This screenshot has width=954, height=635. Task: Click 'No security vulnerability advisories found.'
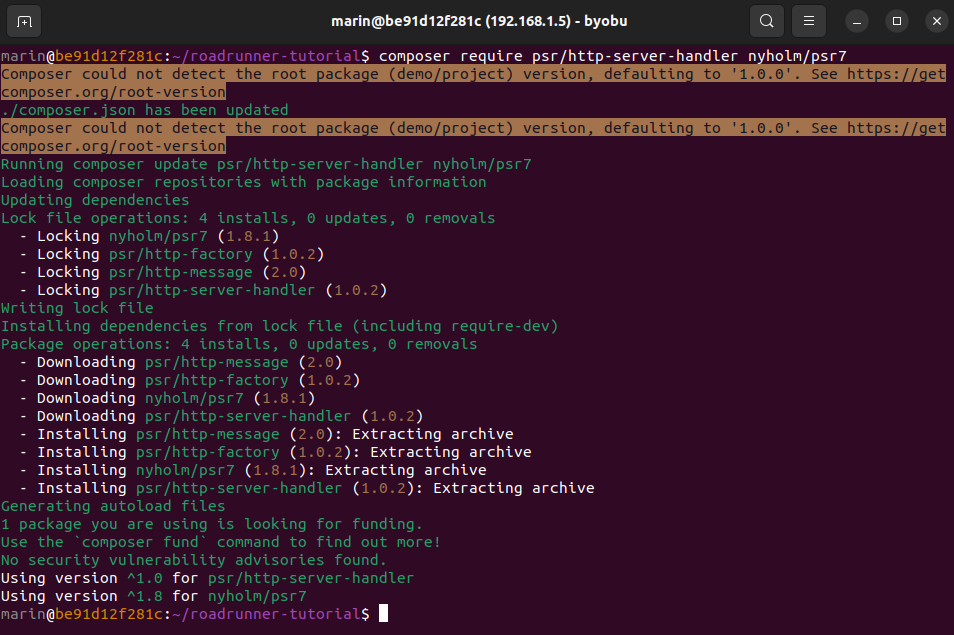pos(194,560)
